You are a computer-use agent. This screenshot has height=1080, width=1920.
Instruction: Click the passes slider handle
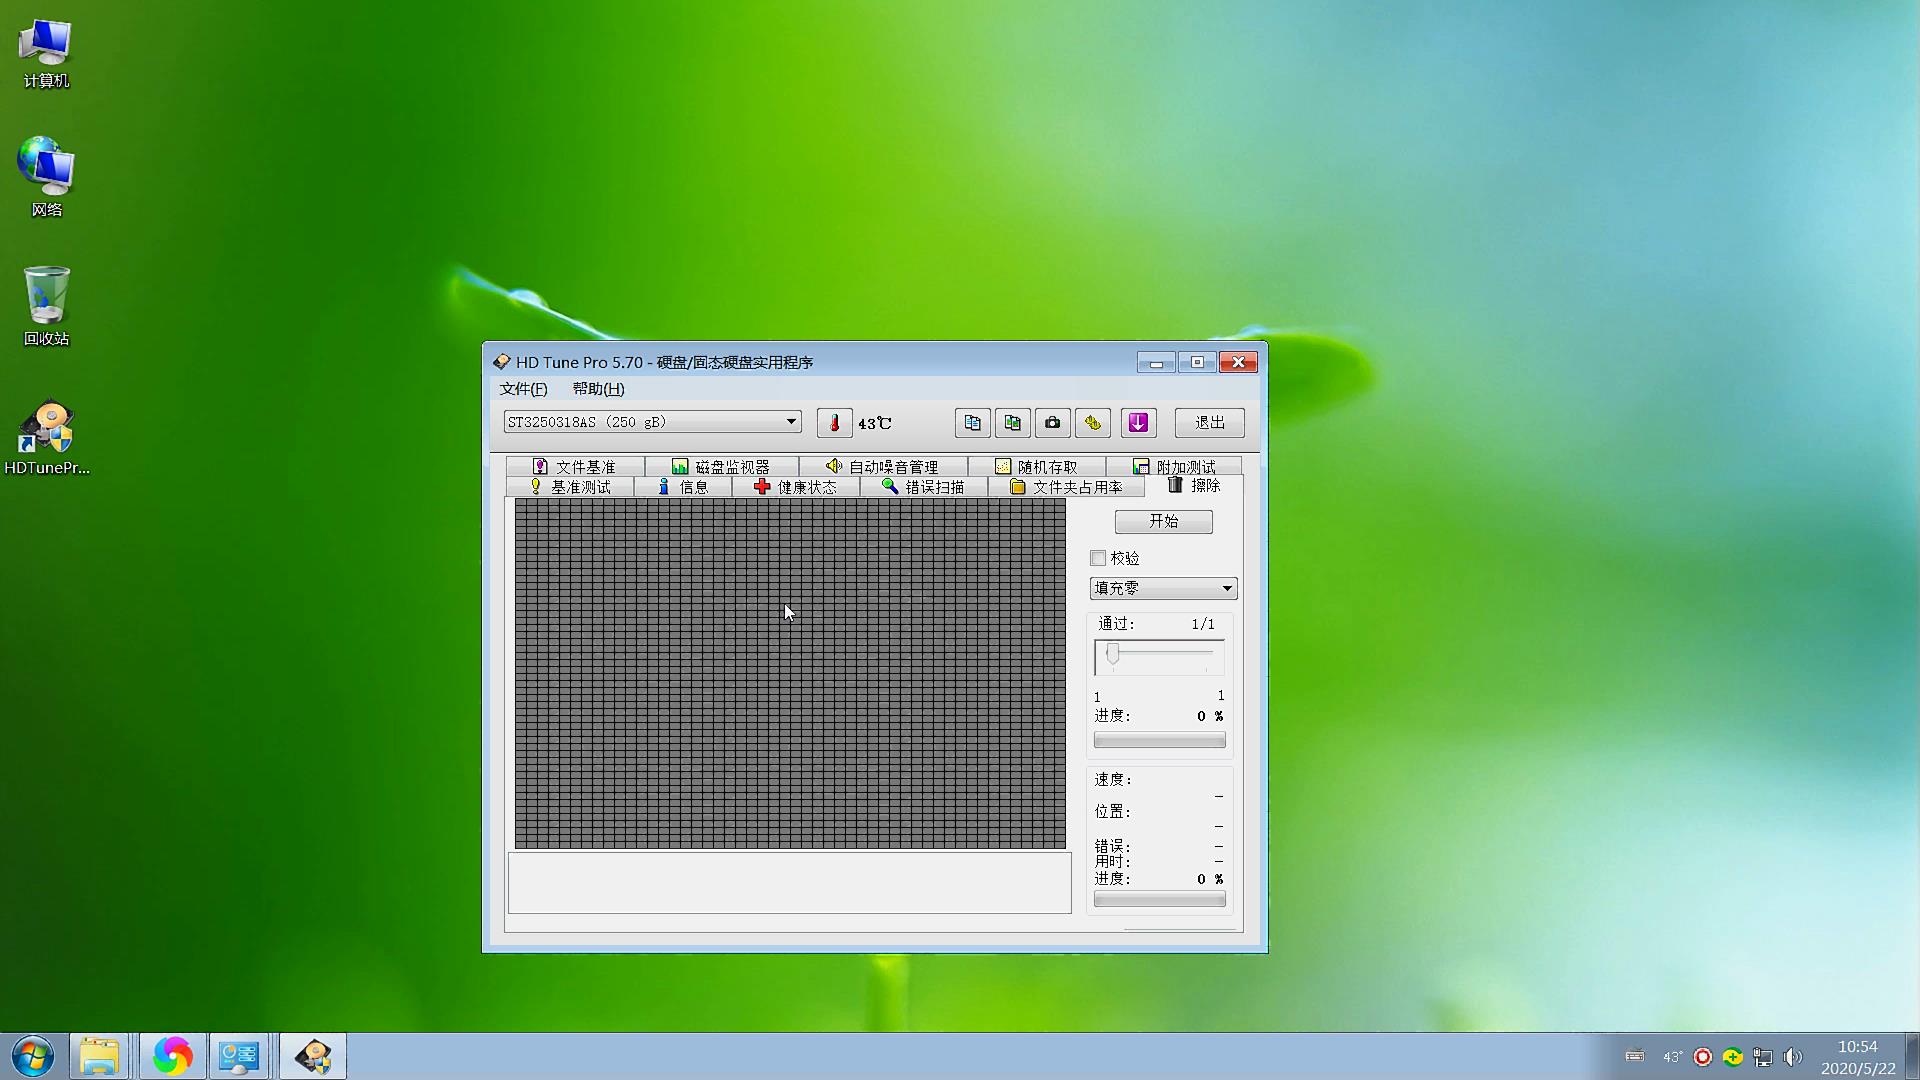point(1113,655)
